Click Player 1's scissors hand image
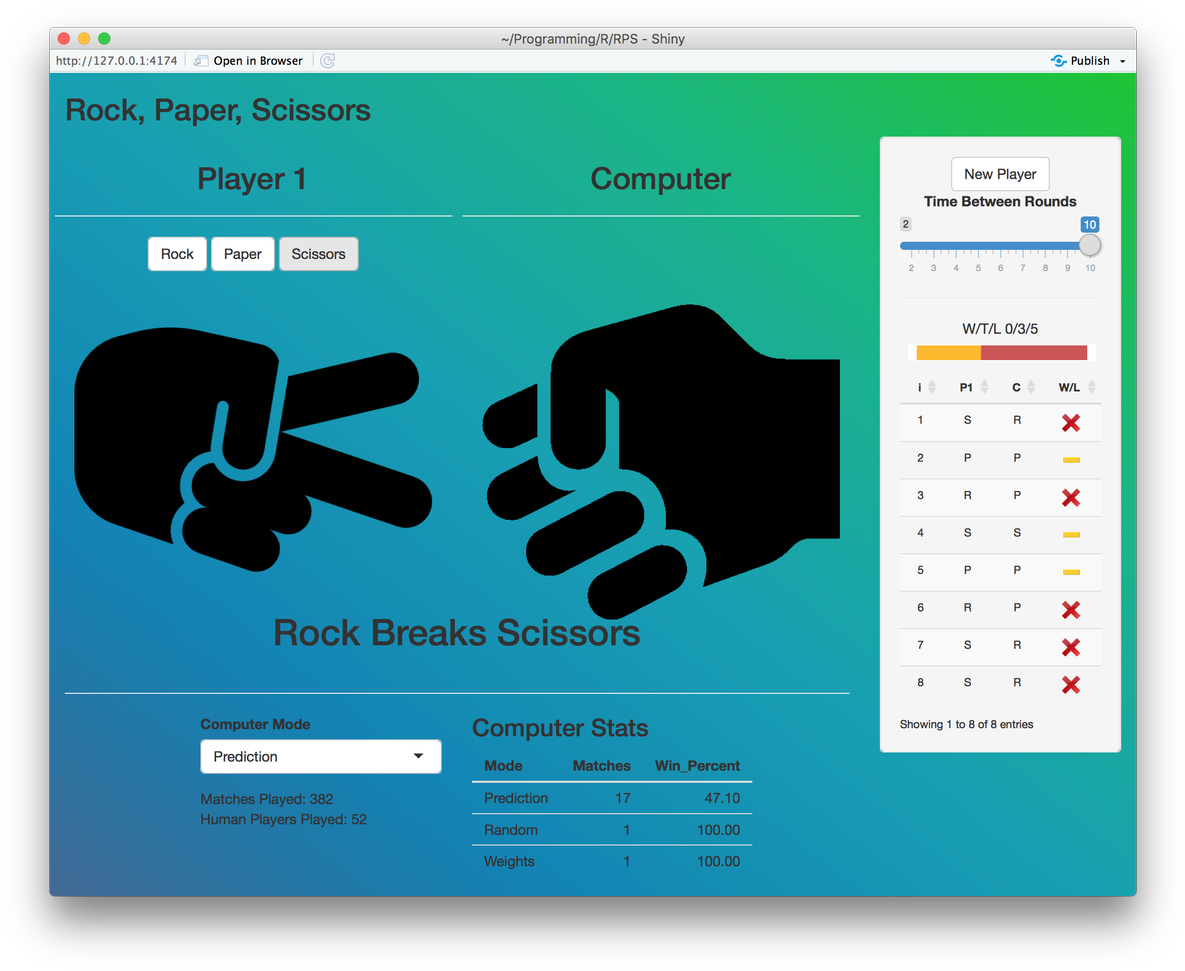 pos(250,450)
